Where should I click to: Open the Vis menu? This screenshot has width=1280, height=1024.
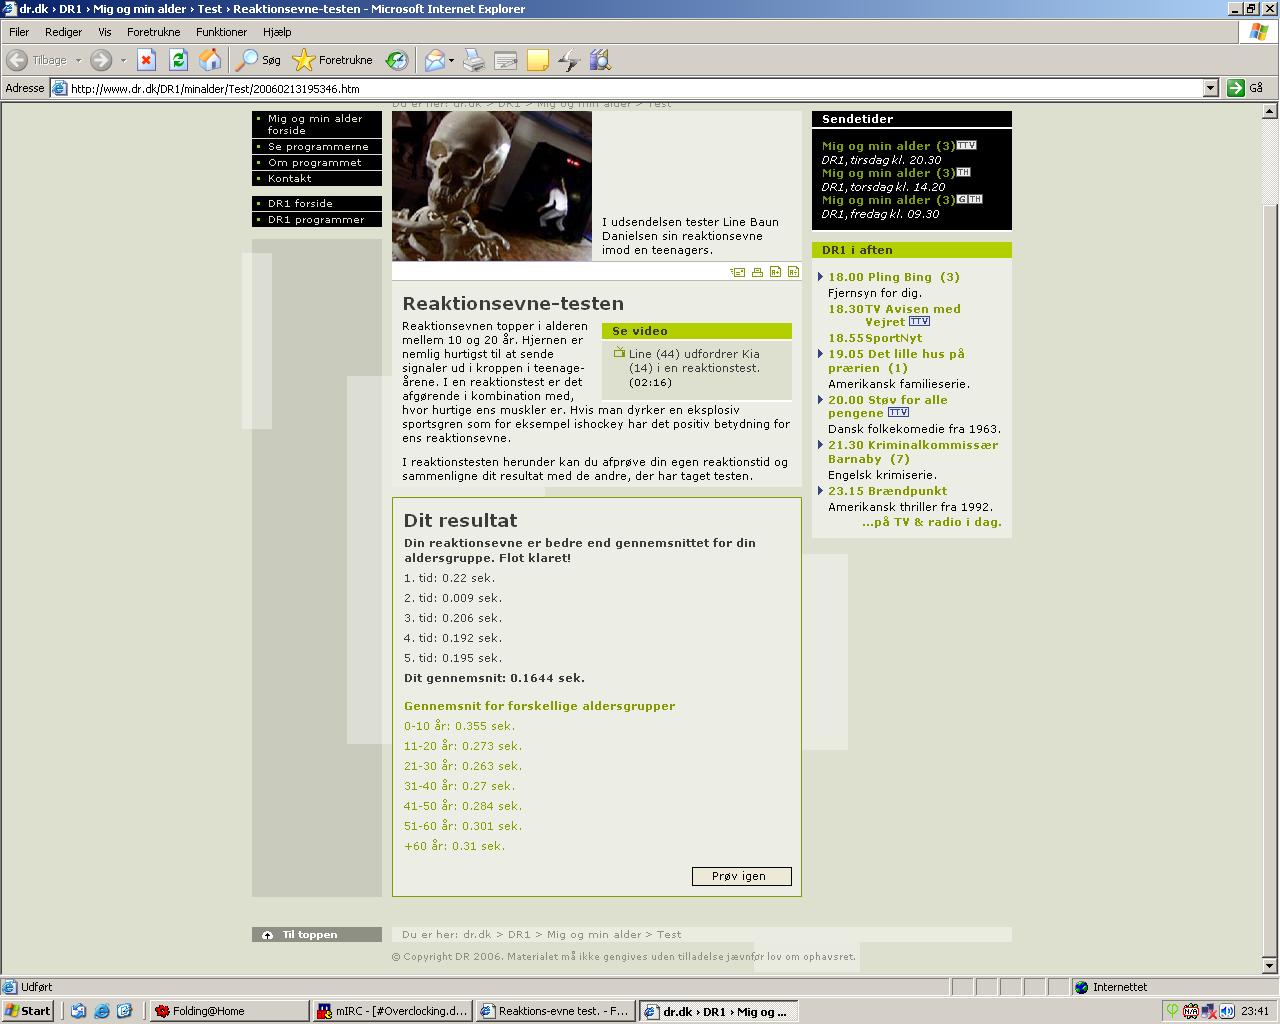click(x=105, y=32)
